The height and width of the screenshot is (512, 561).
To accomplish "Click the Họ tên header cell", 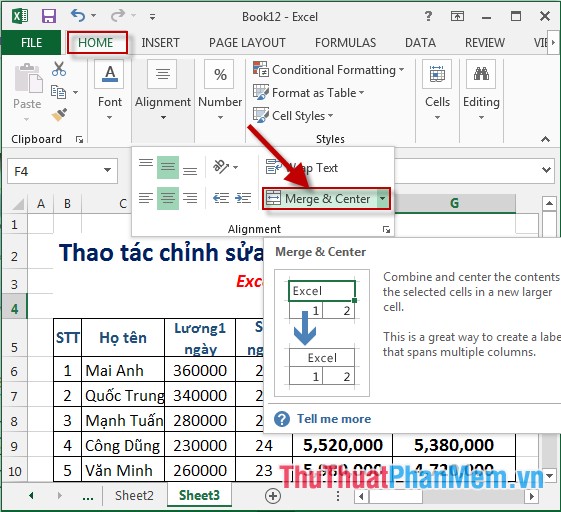I will tap(123, 337).
